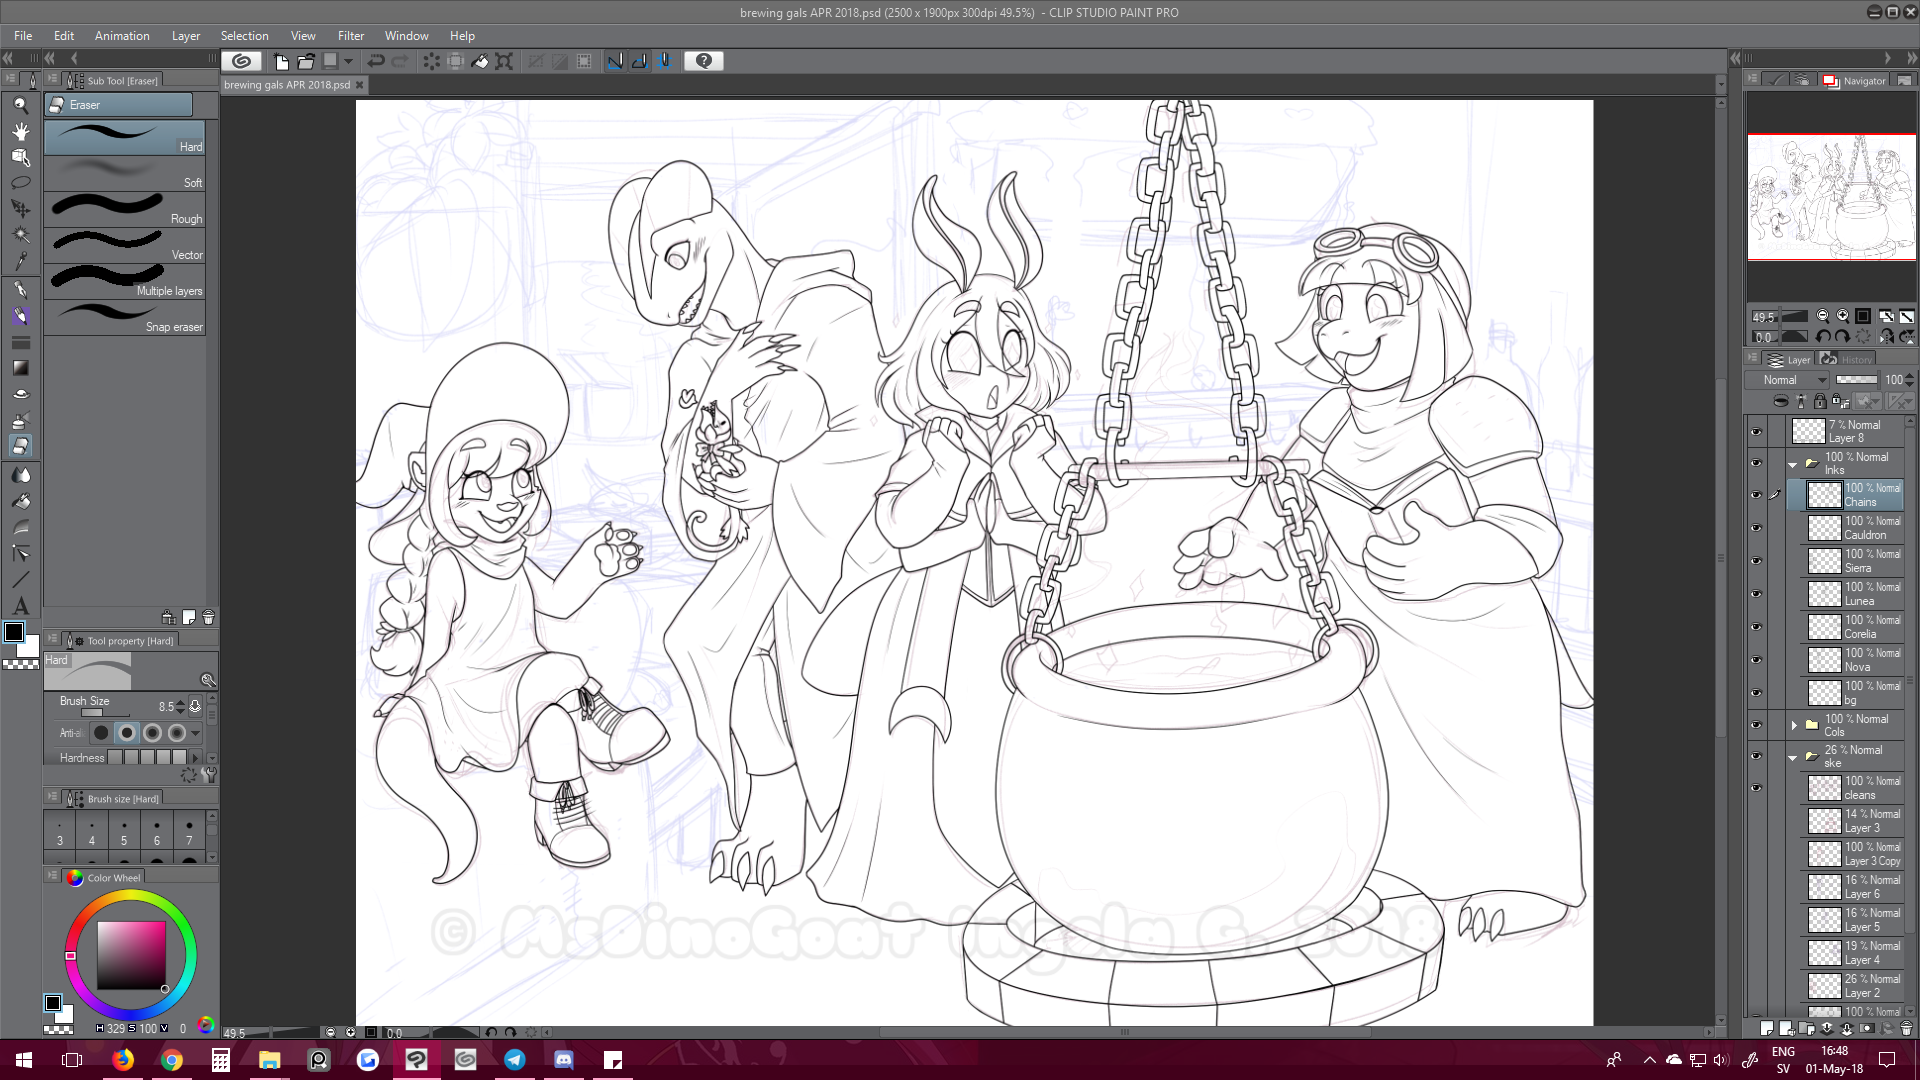Select the Text tool

point(20,606)
